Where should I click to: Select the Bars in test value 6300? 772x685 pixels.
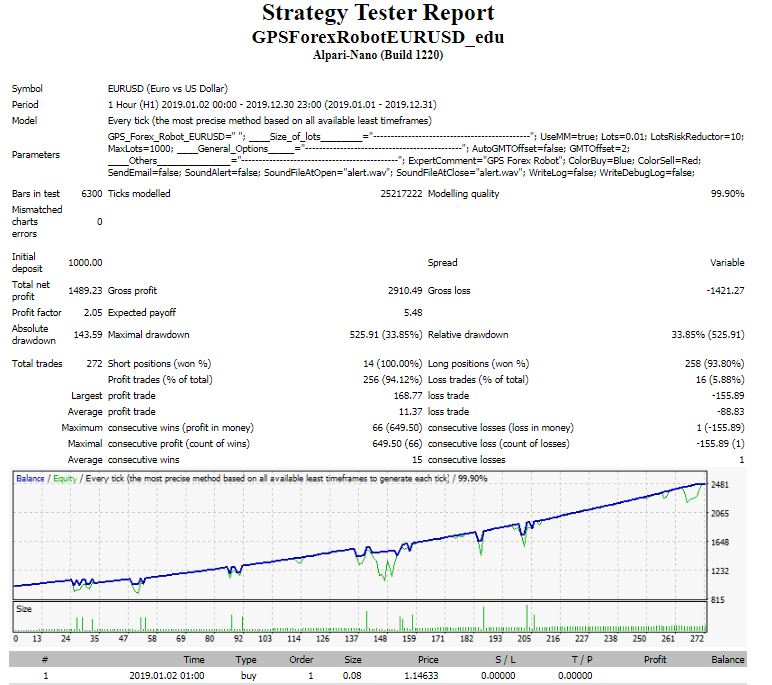click(92, 194)
